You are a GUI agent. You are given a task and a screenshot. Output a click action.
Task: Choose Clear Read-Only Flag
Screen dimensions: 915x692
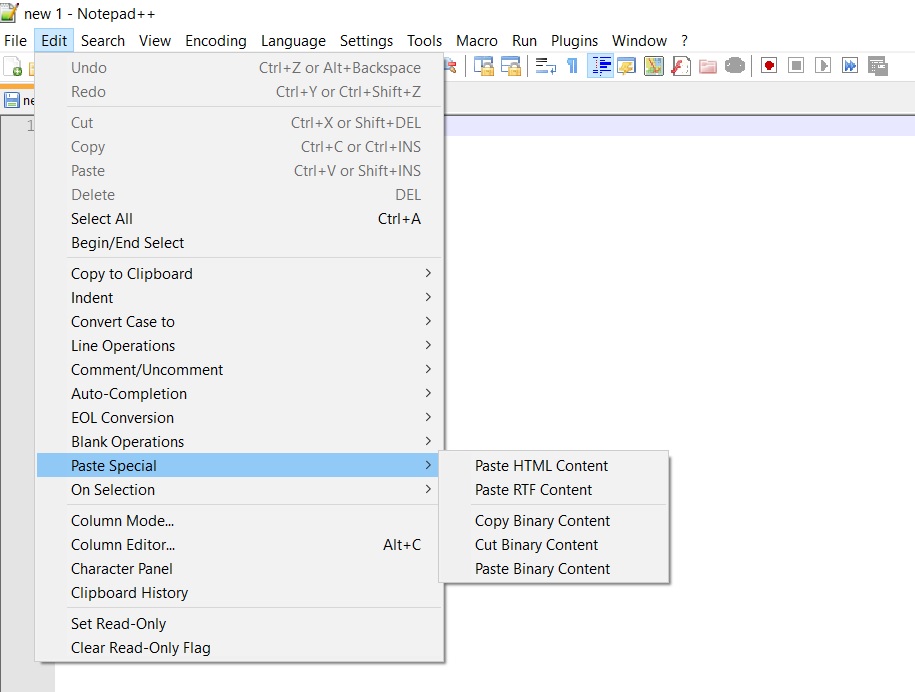click(x=239, y=648)
